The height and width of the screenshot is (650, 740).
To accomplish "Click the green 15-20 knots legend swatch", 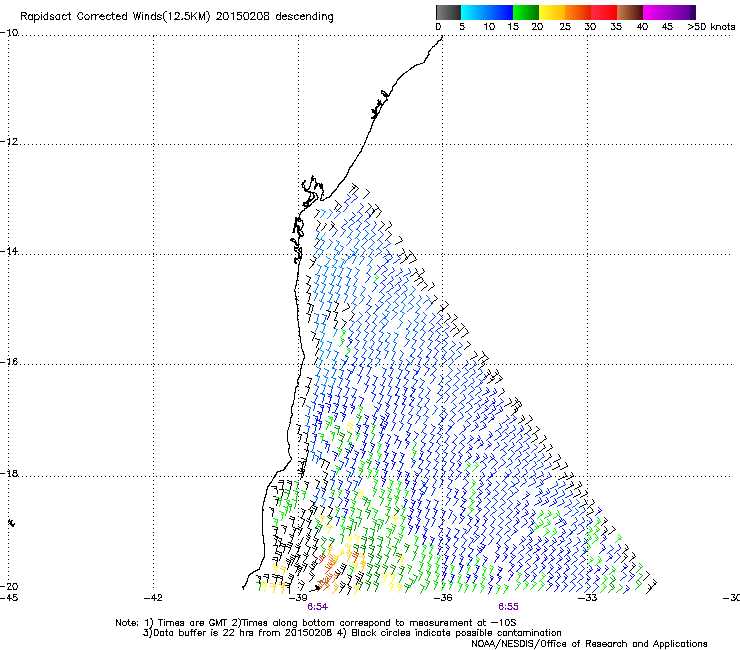I will click(x=526, y=12).
